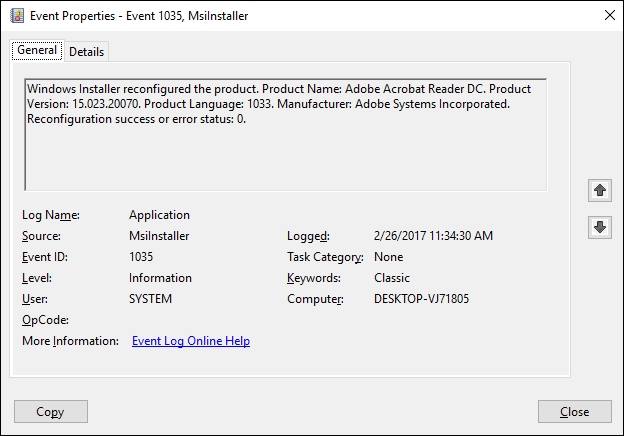Click the down arrow for next event
The height and width of the screenshot is (436, 624).
(600, 228)
